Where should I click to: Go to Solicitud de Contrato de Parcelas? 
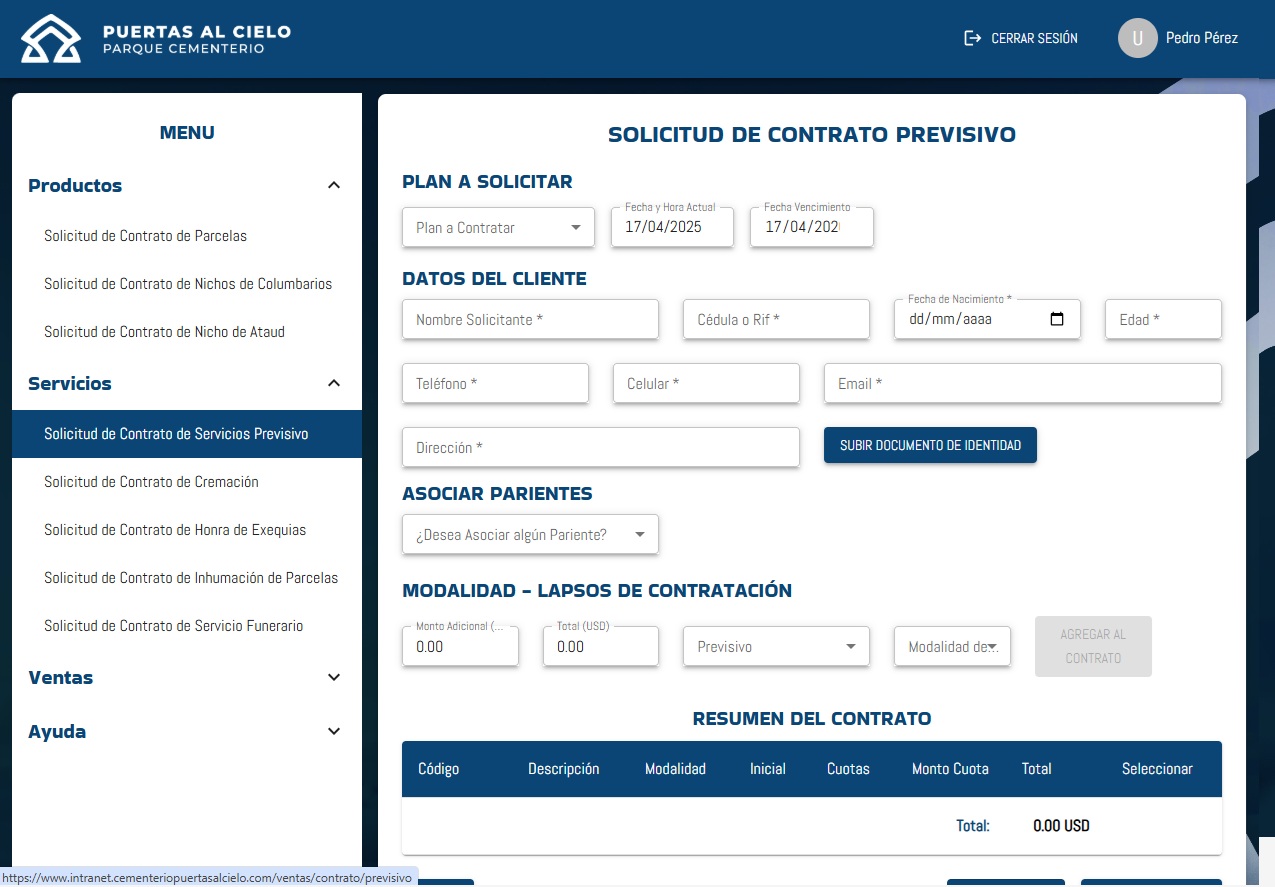pos(145,236)
